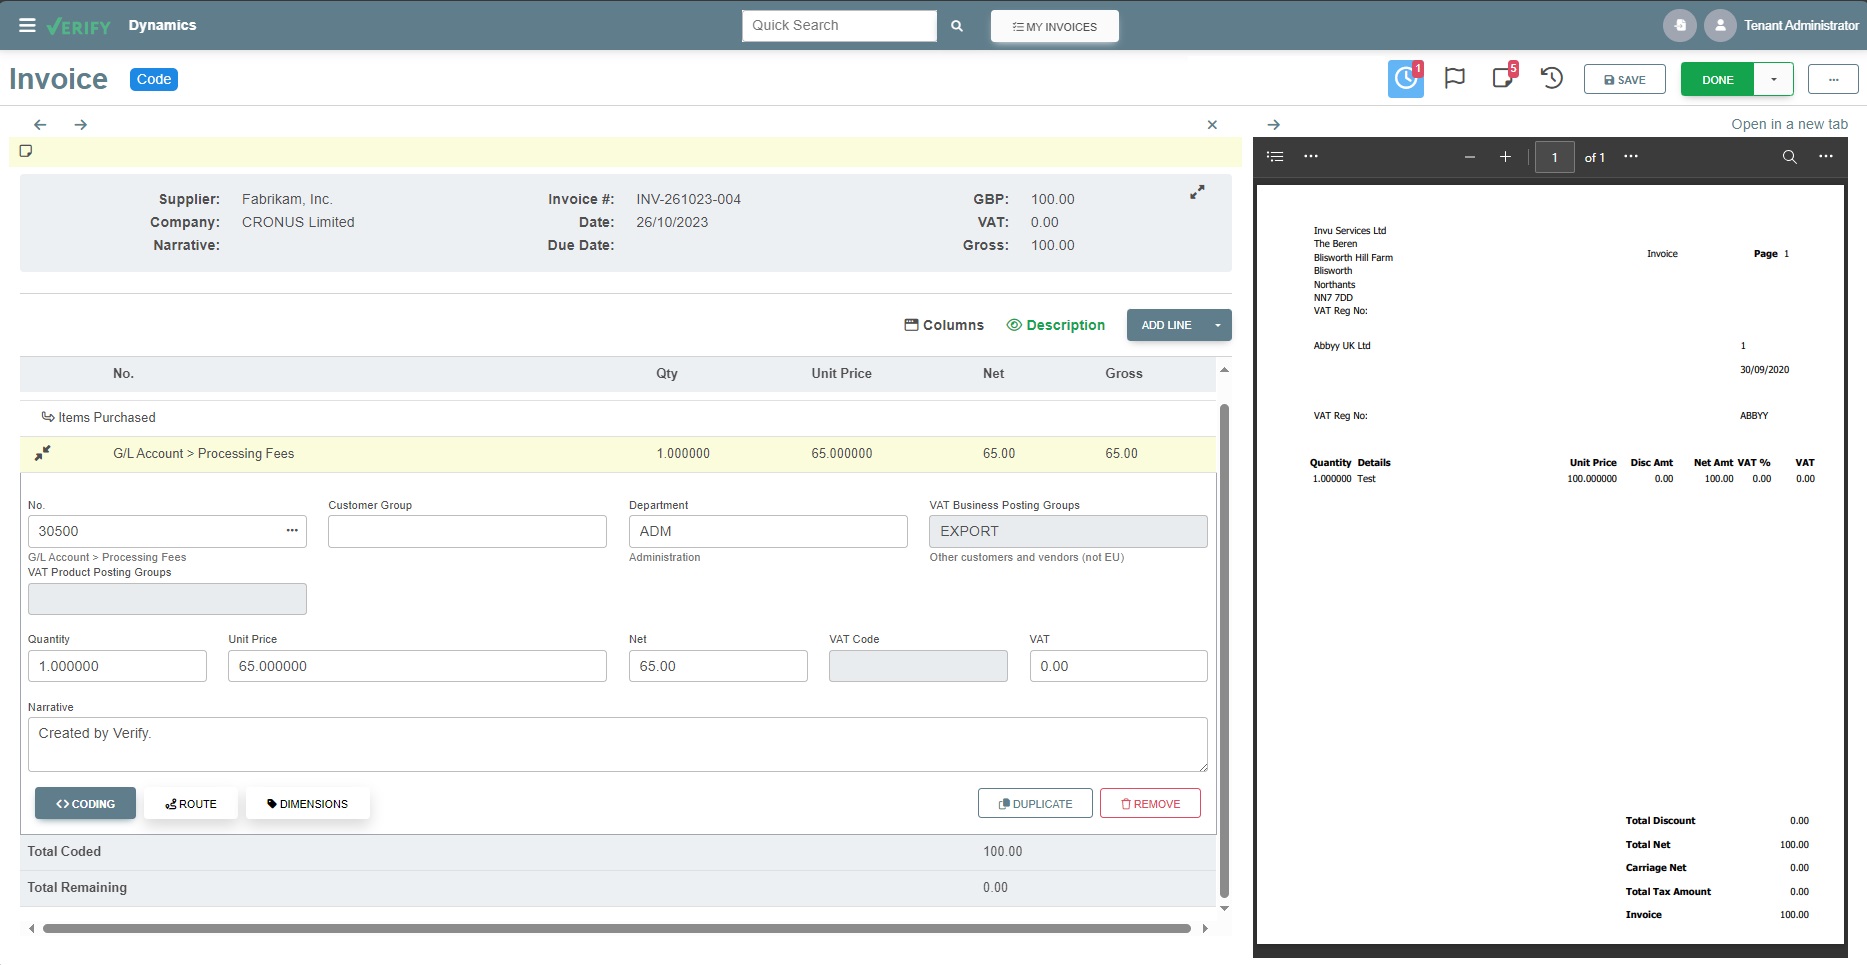The height and width of the screenshot is (965, 1867).
Task: Click the horizontal scrollbar under the lines grid
Action: point(617,929)
